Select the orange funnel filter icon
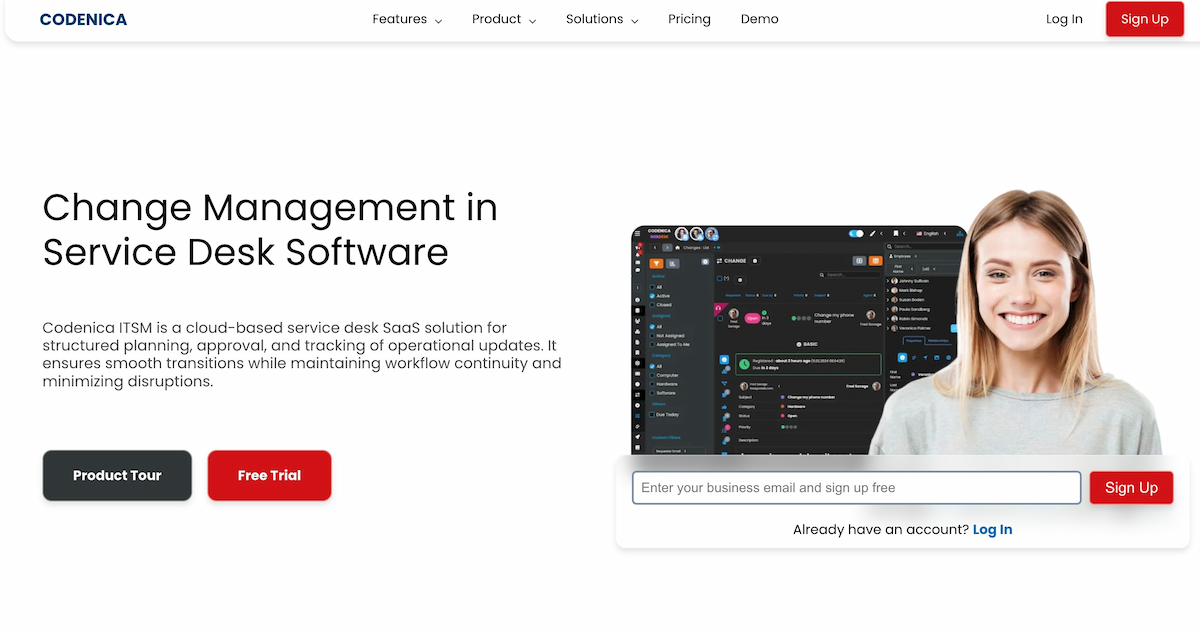This screenshot has height=630, width=1200. tap(656, 264)
